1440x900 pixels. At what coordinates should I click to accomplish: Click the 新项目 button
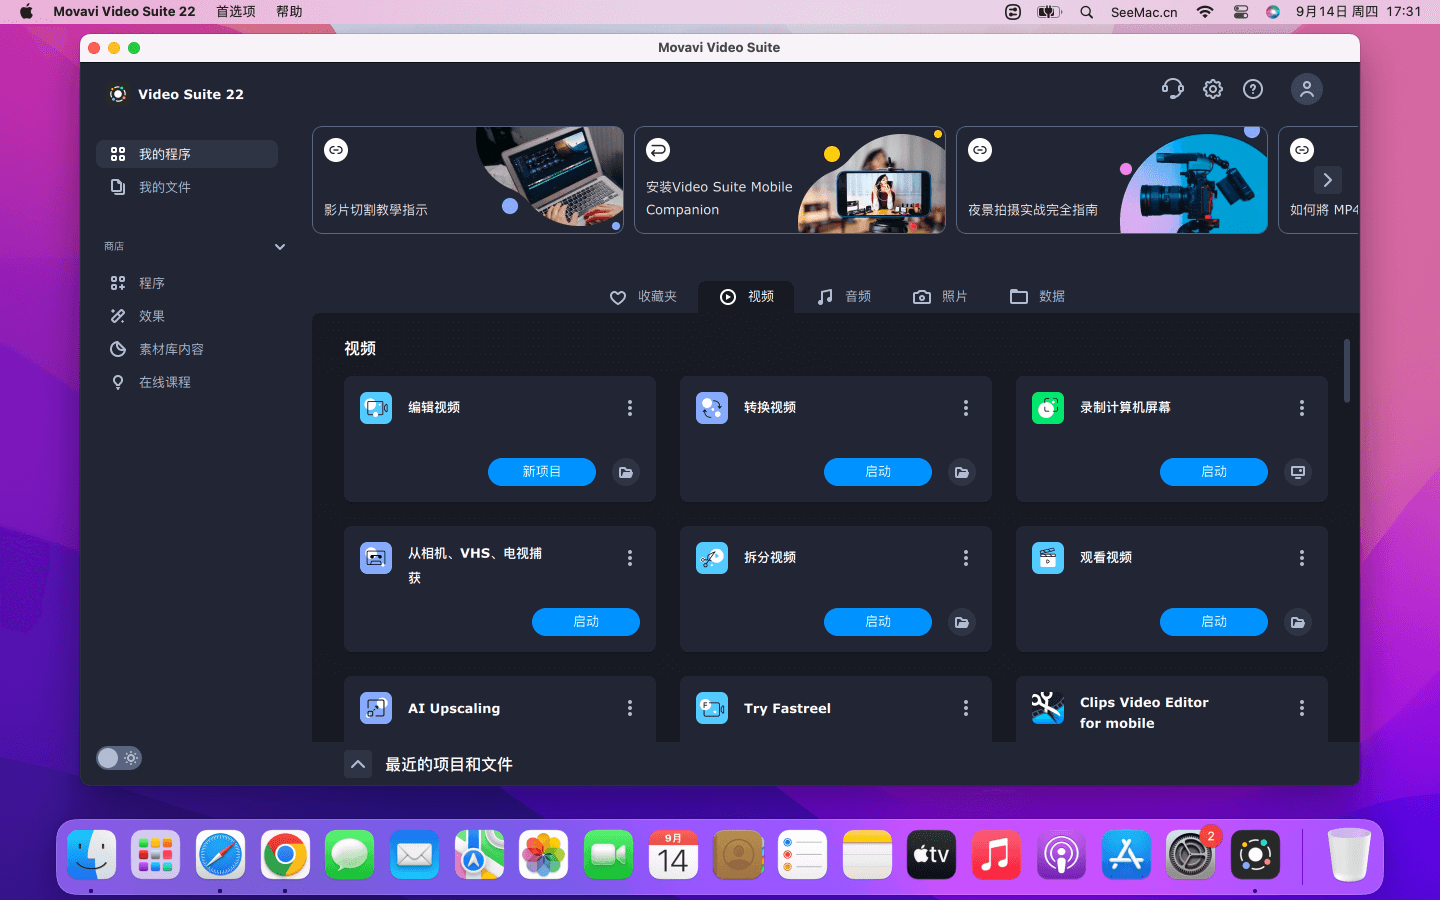point(542,472)
